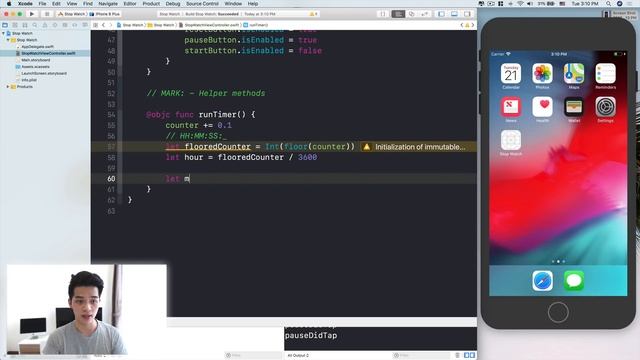Click the Run (play) button in Xcode
640x360 pixels.
(32, 14)
